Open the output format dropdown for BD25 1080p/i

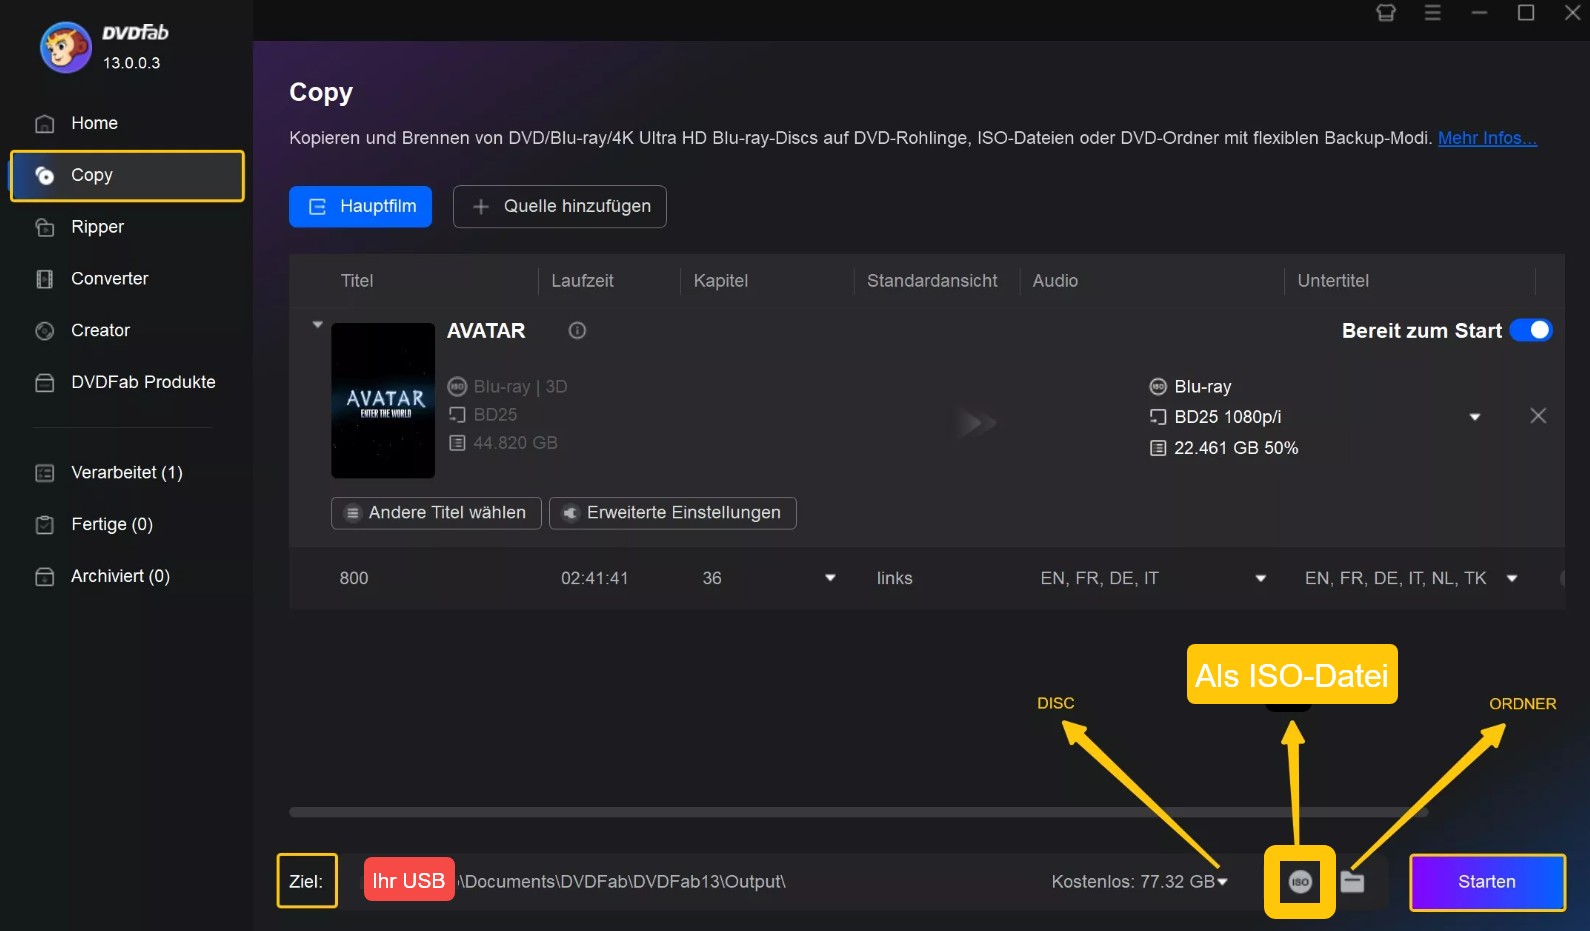coord(1474,417)
